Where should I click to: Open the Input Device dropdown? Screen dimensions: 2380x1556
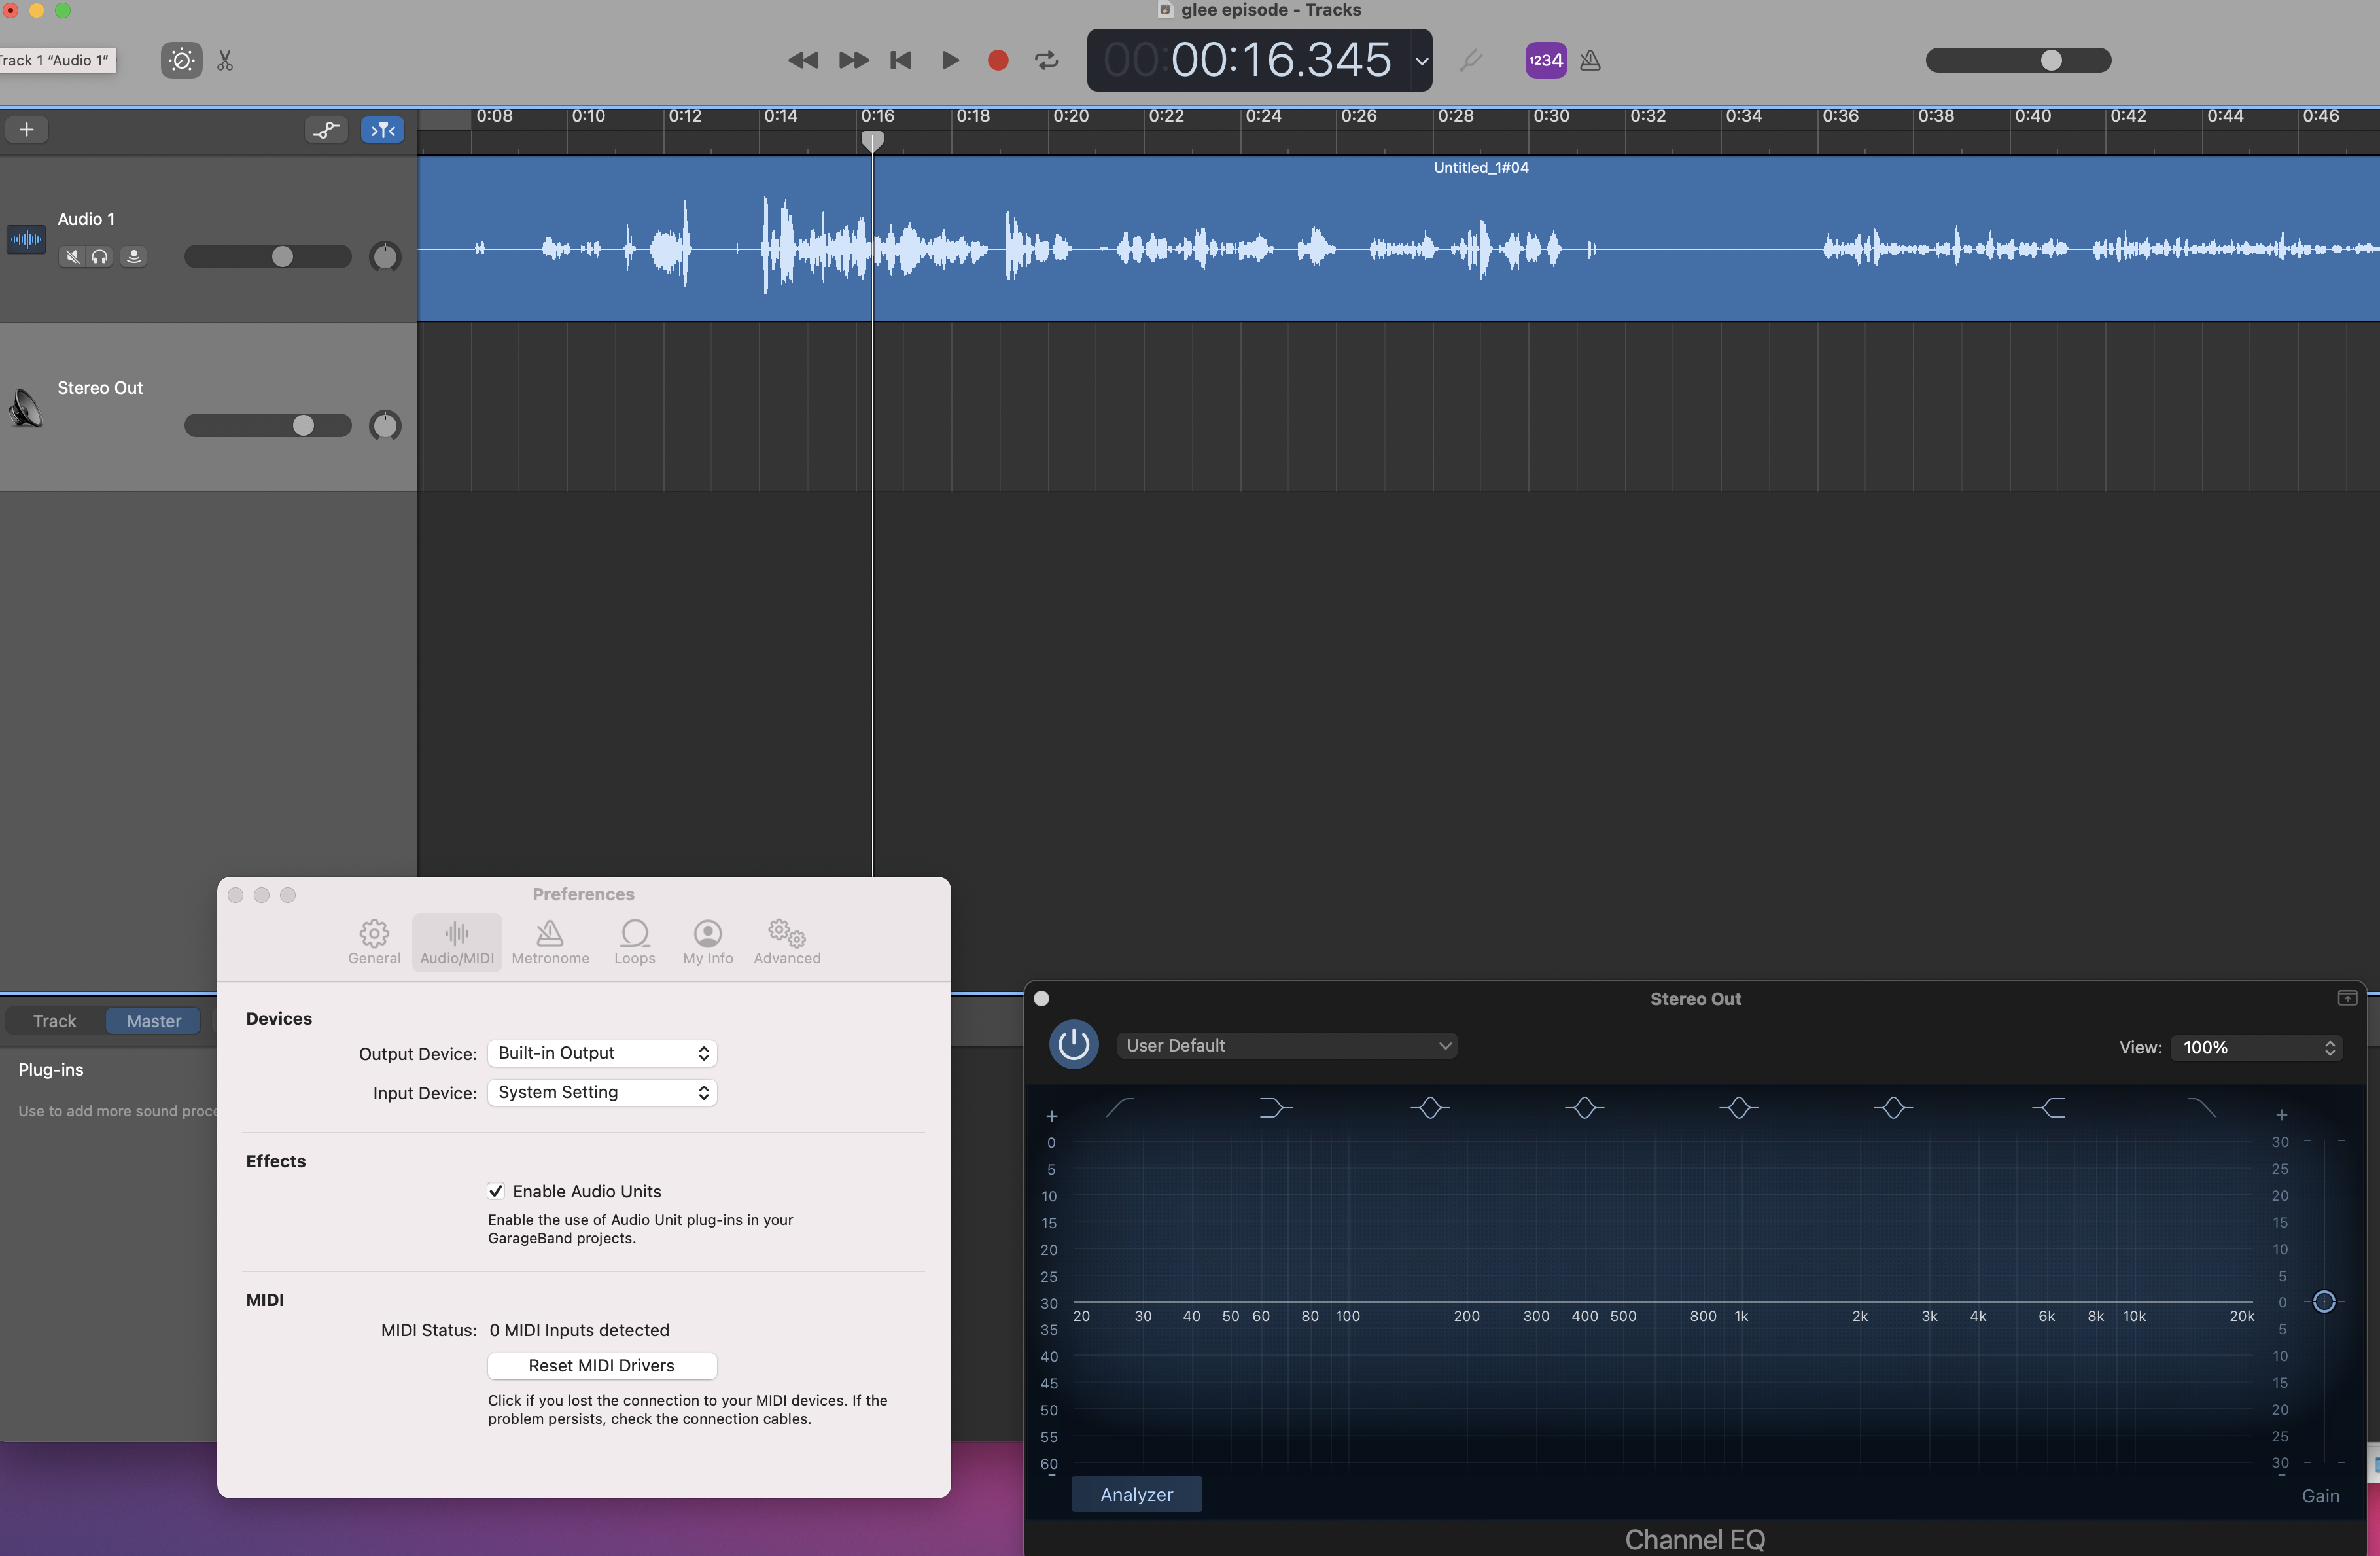click(602, 1092)
